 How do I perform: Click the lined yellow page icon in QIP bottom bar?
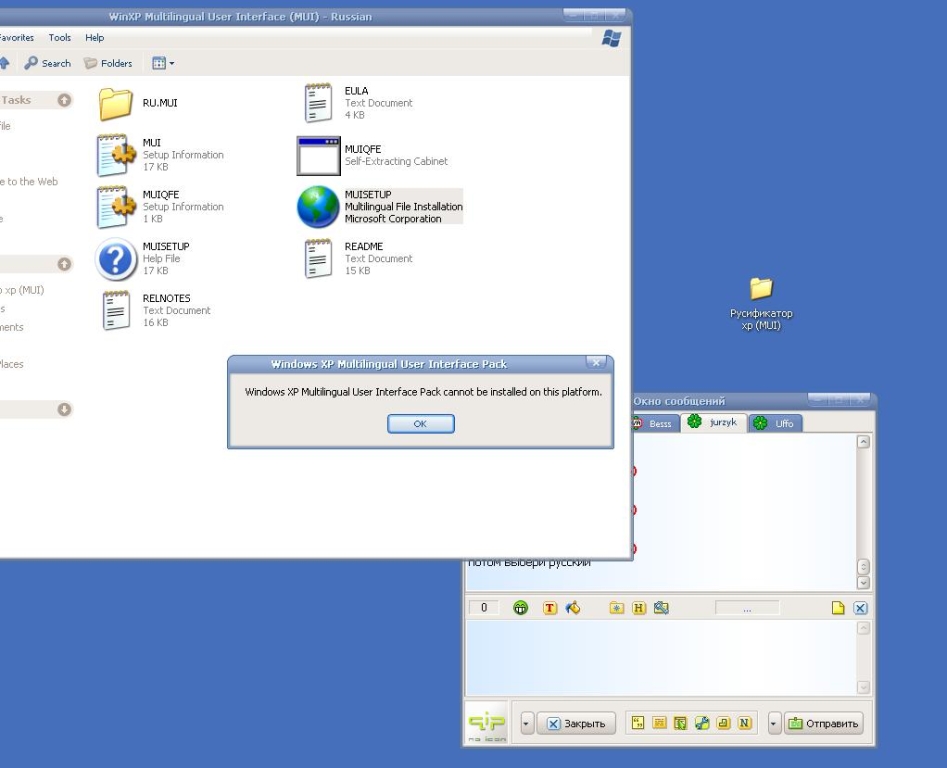point(659,723)
